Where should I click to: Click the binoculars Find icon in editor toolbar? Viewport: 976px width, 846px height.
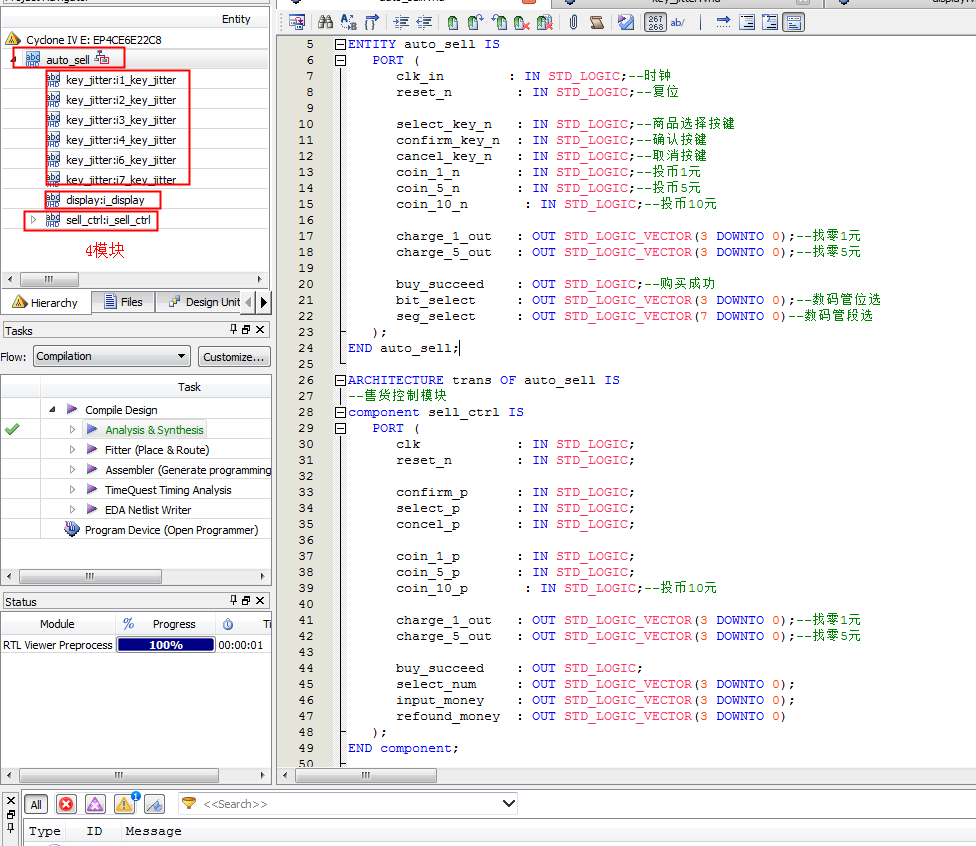pyautogui.click(x=325, y=22)
